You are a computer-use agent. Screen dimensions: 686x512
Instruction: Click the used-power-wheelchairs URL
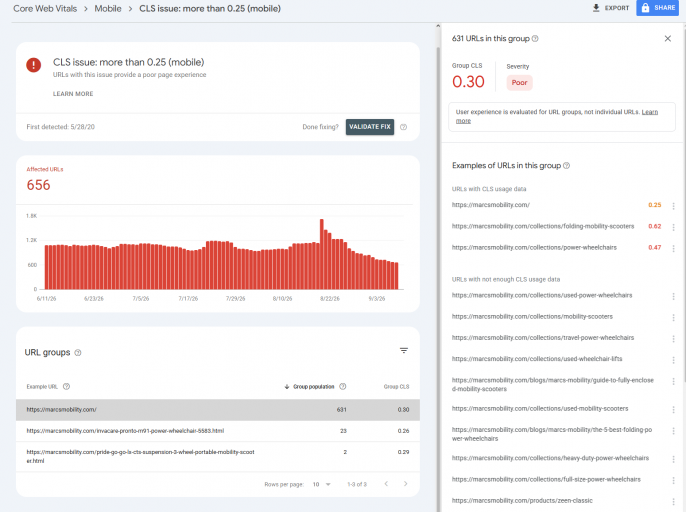(542, 295)
